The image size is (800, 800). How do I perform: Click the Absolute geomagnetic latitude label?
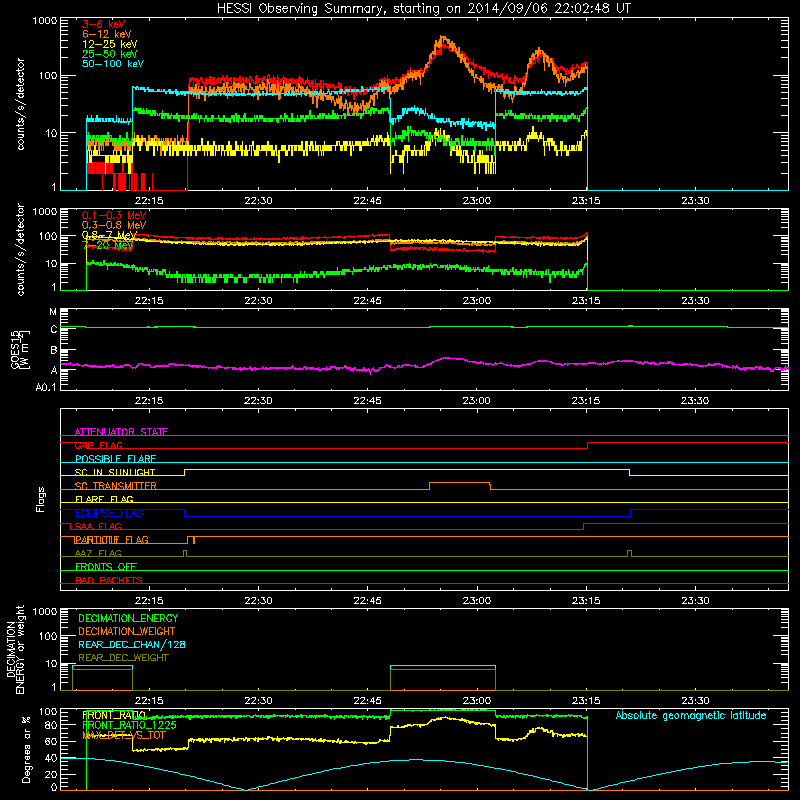(x=691, y=716)
